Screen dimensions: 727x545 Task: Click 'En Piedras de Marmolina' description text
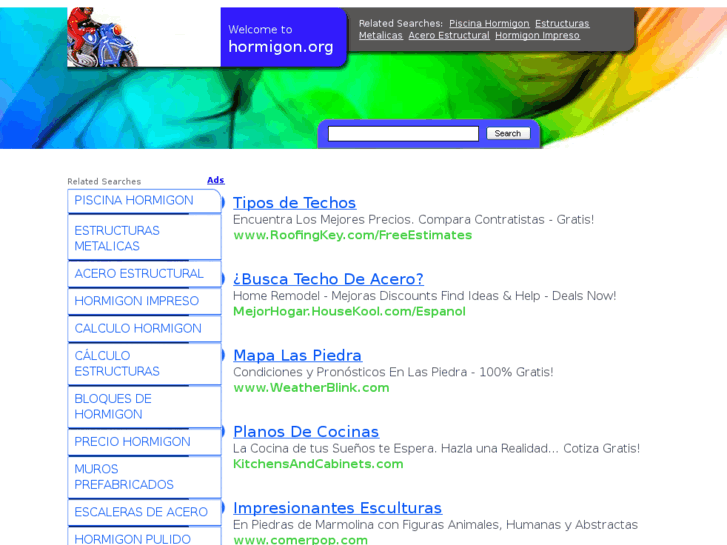pos(435,525)
